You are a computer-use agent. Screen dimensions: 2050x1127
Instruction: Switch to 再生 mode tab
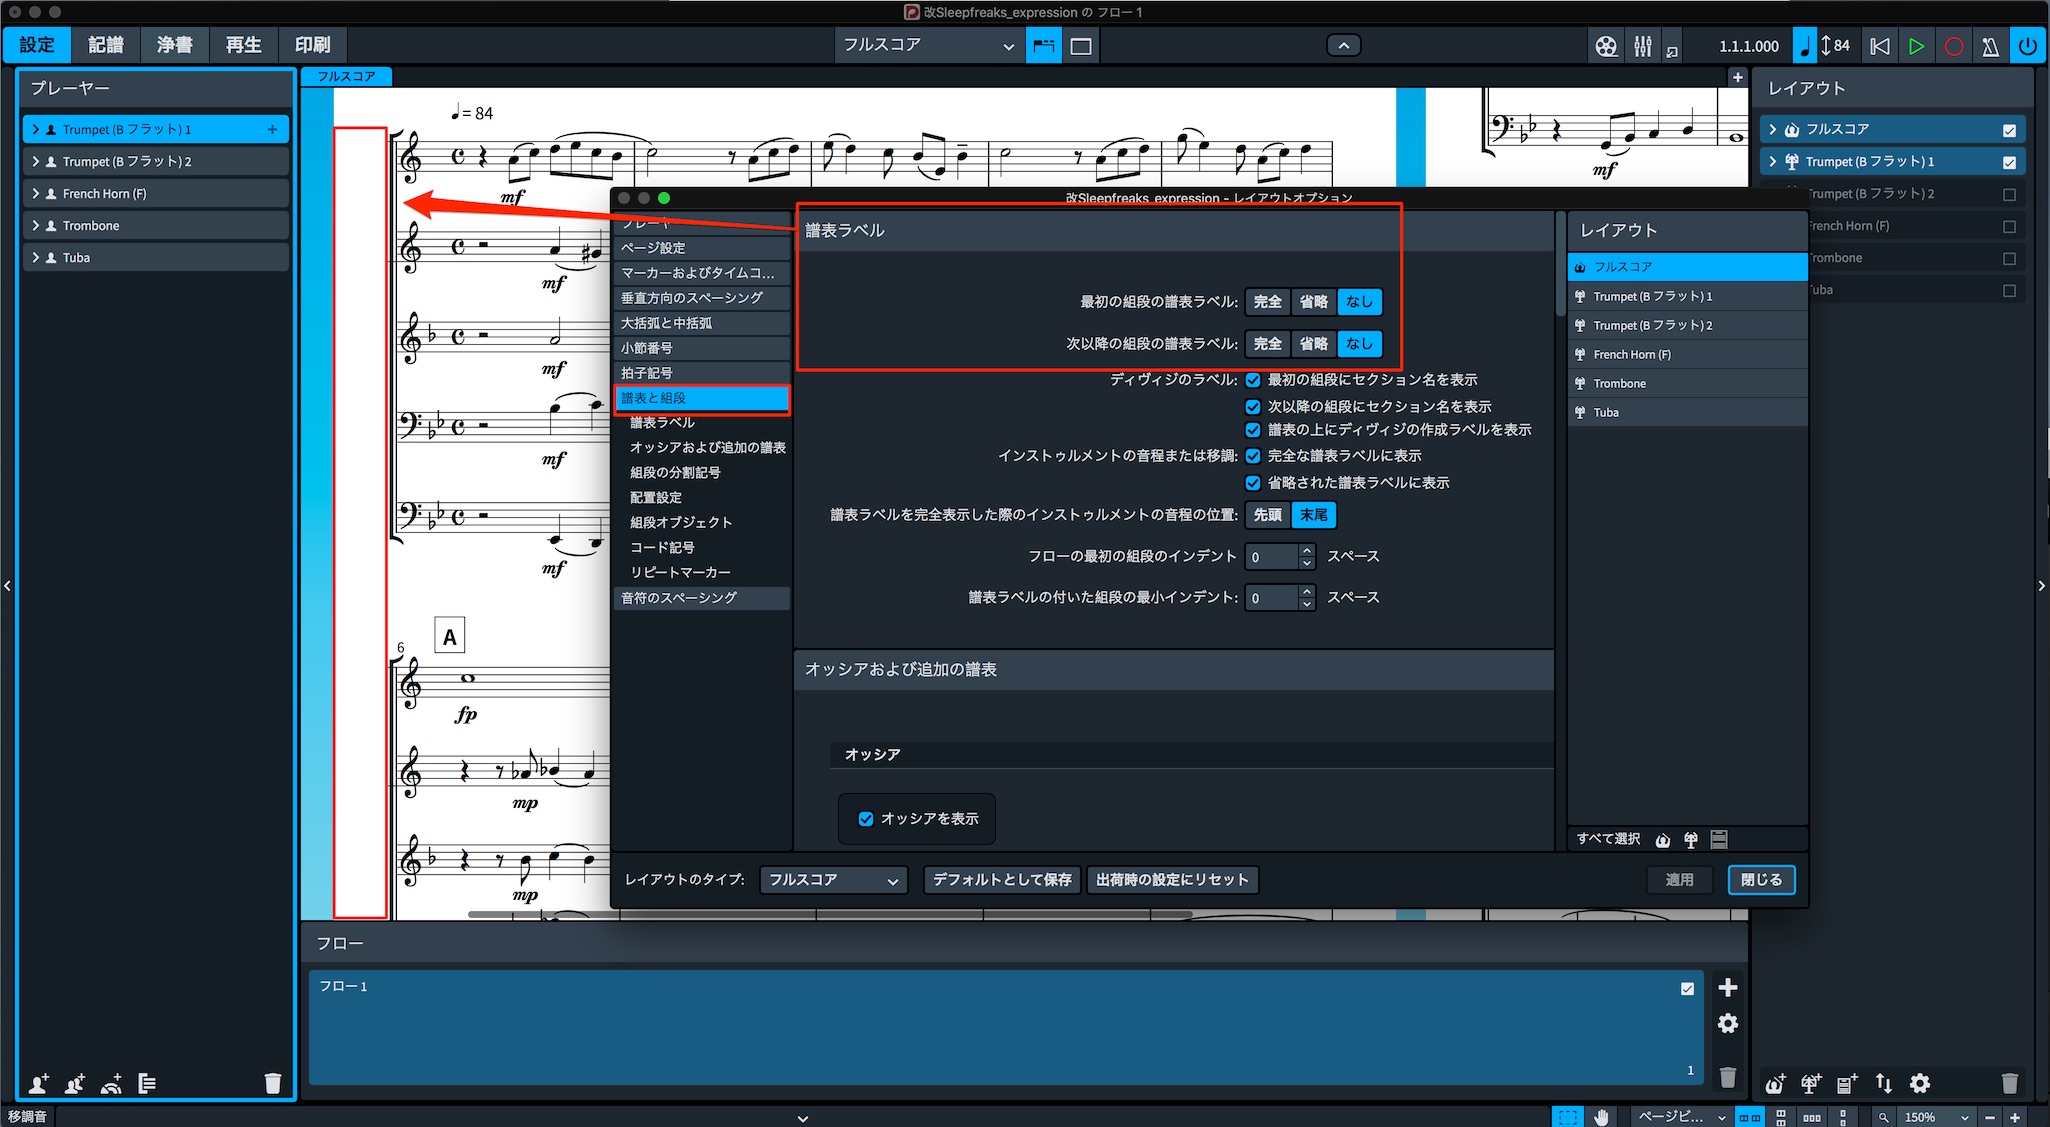point(244,45)
